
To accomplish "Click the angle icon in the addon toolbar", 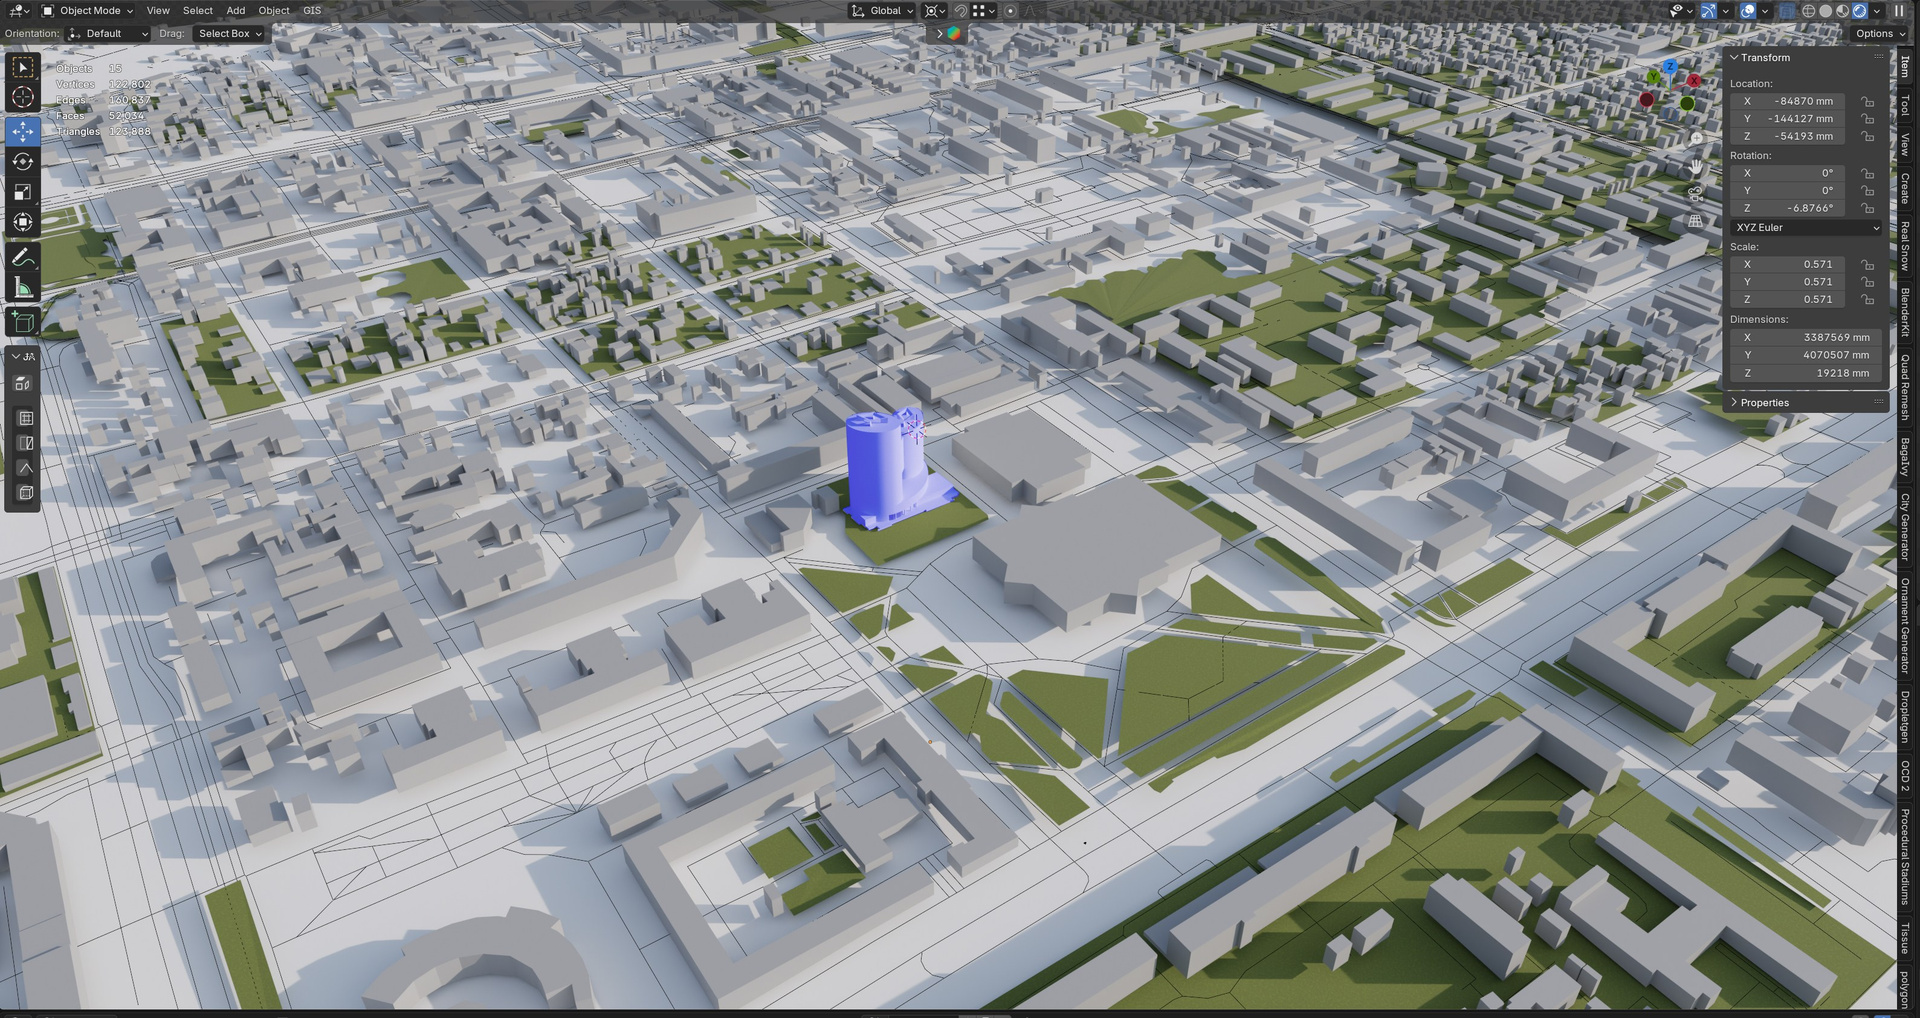I will [x=26, y=468].
